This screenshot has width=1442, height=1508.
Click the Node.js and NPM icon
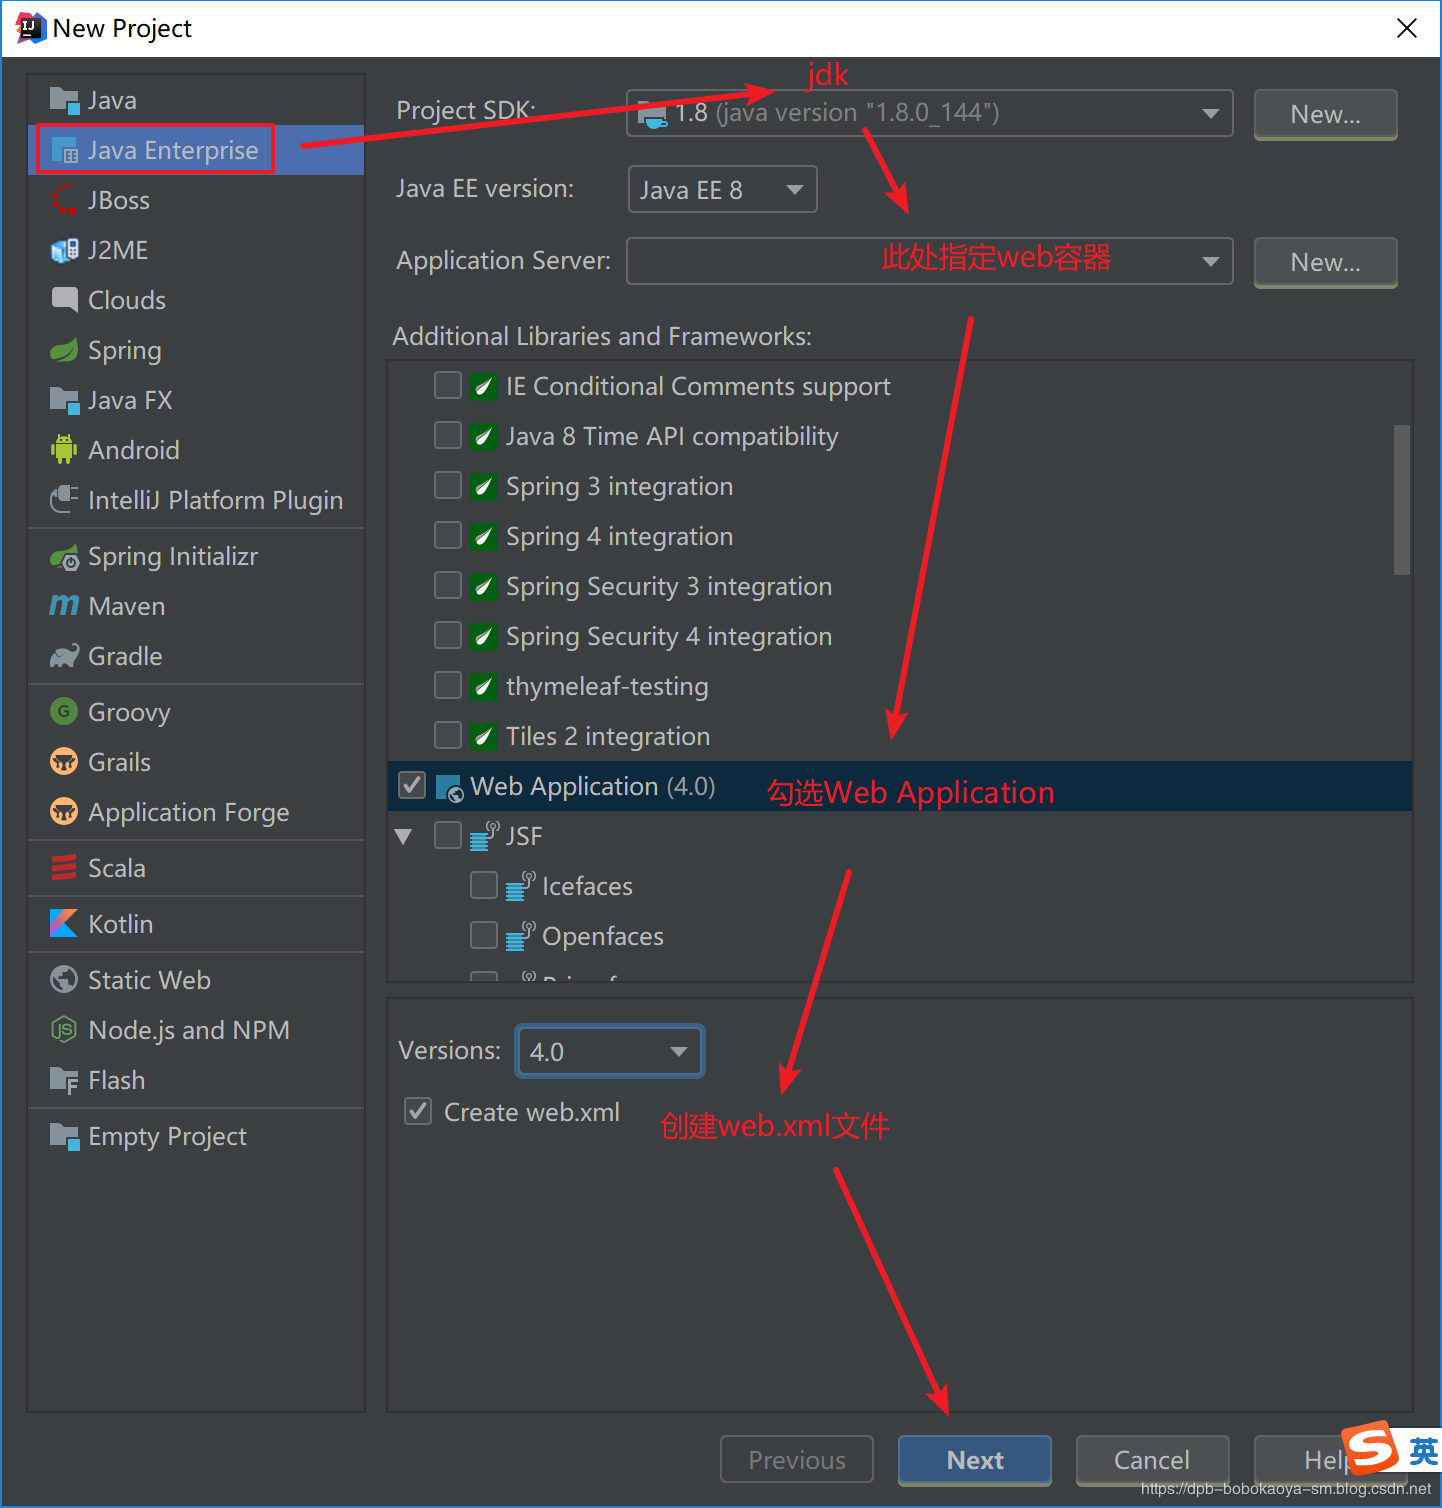tap(64, 1030)
